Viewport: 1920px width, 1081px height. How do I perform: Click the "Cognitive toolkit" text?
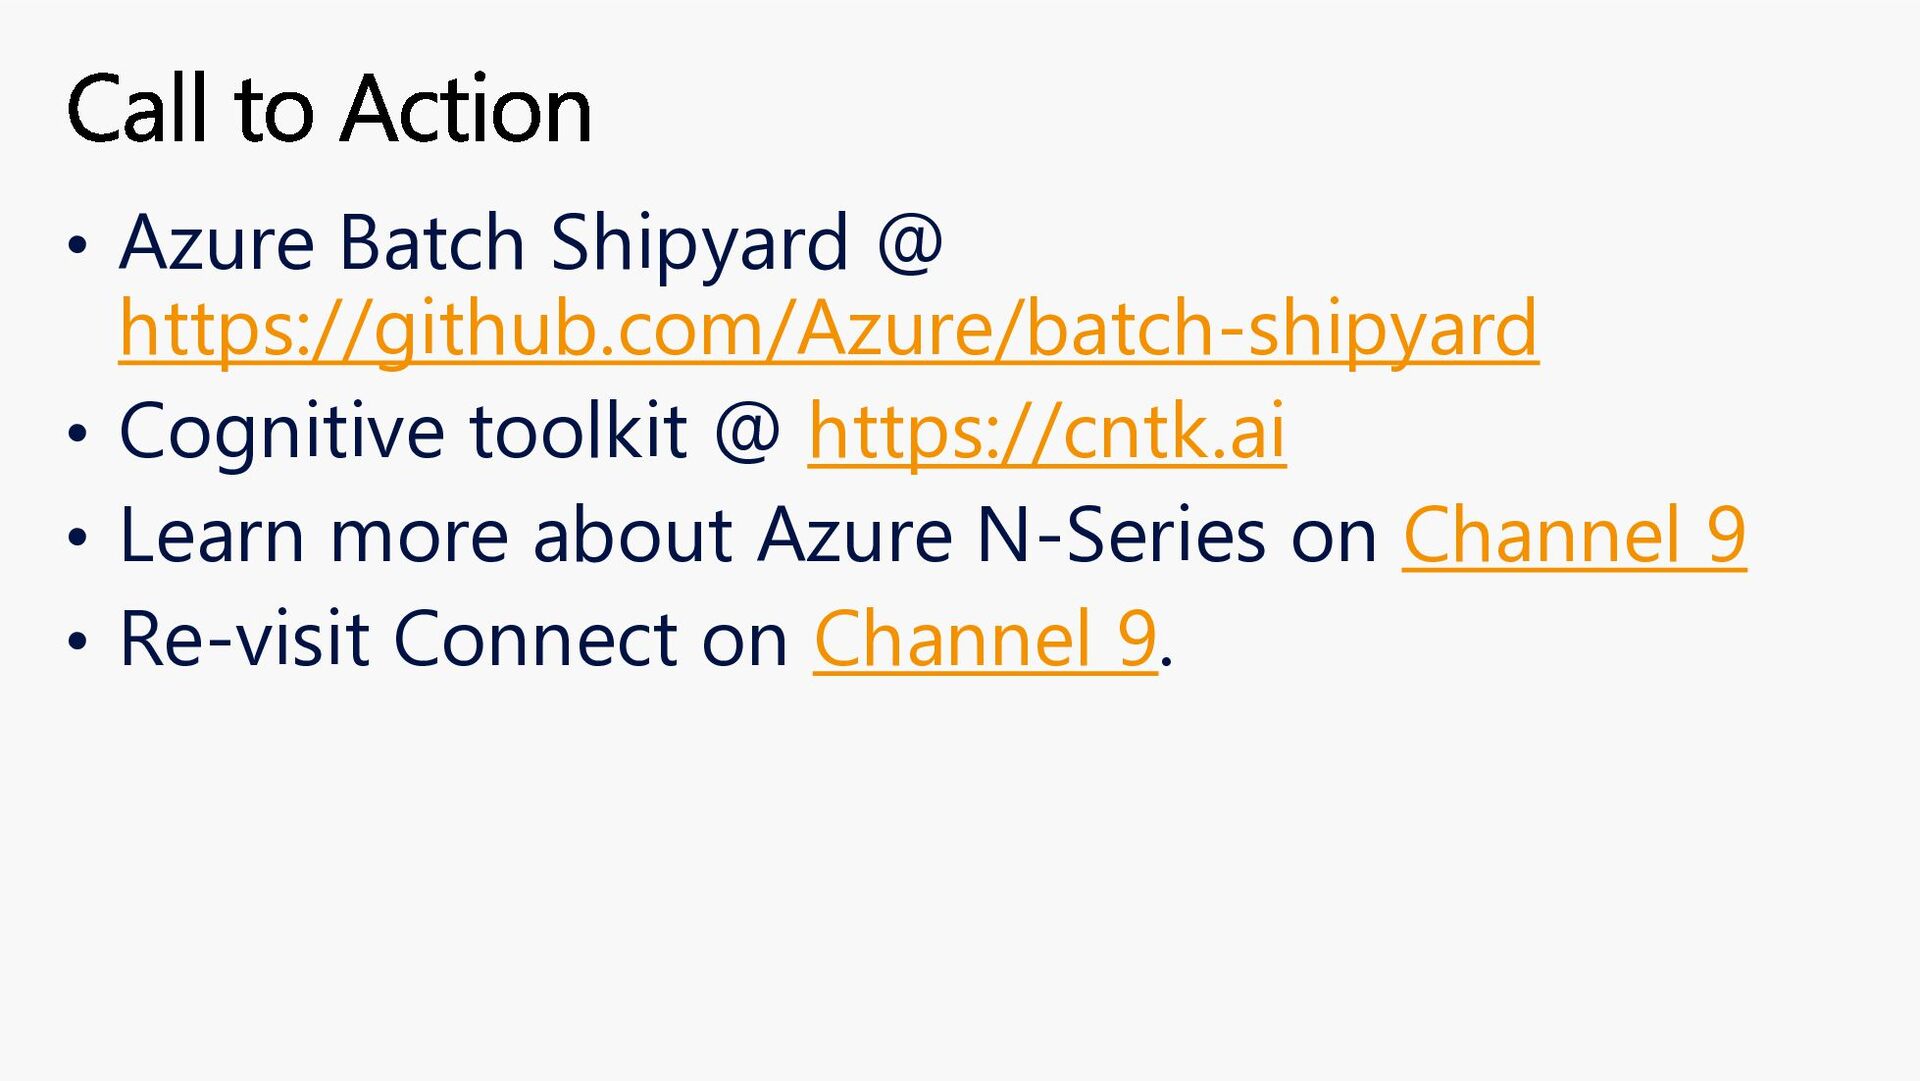click(x=402, y=432)
